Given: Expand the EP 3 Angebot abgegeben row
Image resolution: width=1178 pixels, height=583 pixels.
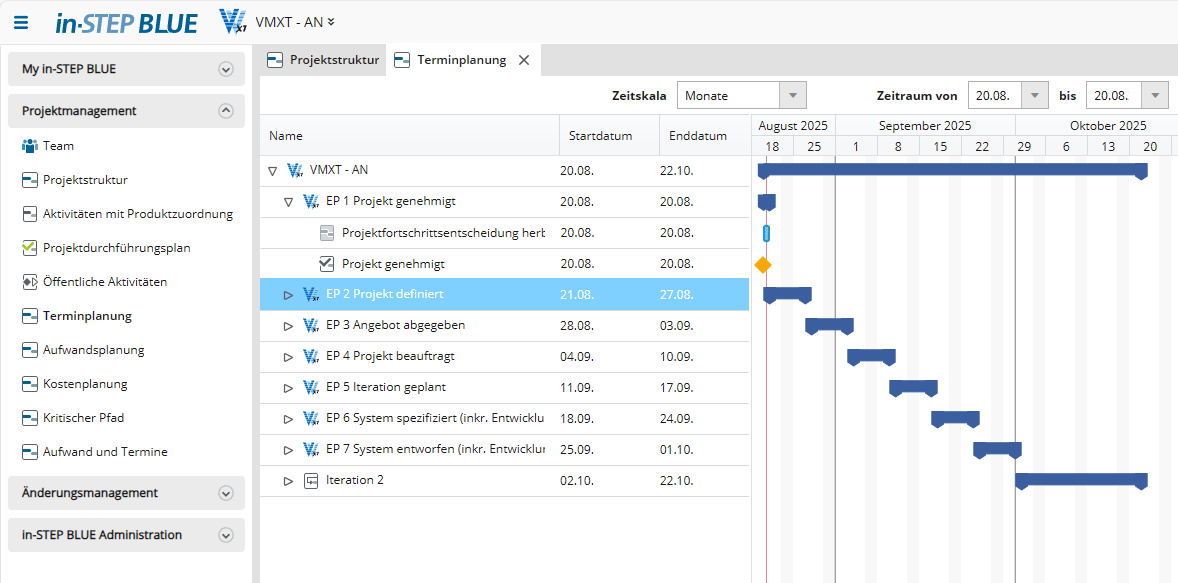Looking at the screenshot, I should click(288, 326).
